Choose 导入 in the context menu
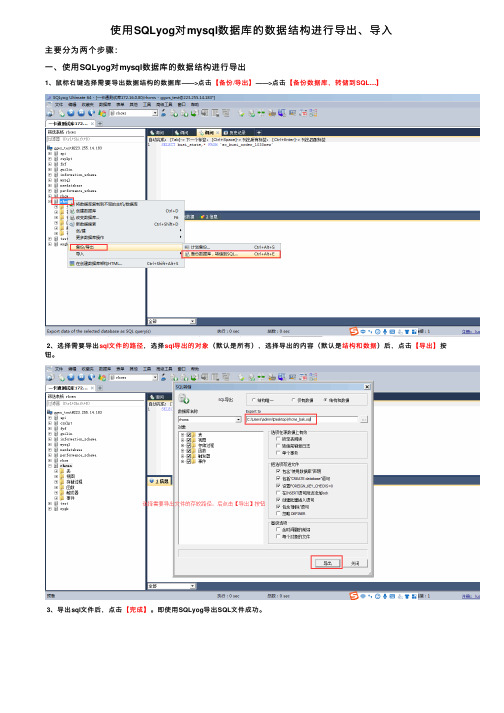This screenshot has width=504, height=713. click(x=125, y=254)
